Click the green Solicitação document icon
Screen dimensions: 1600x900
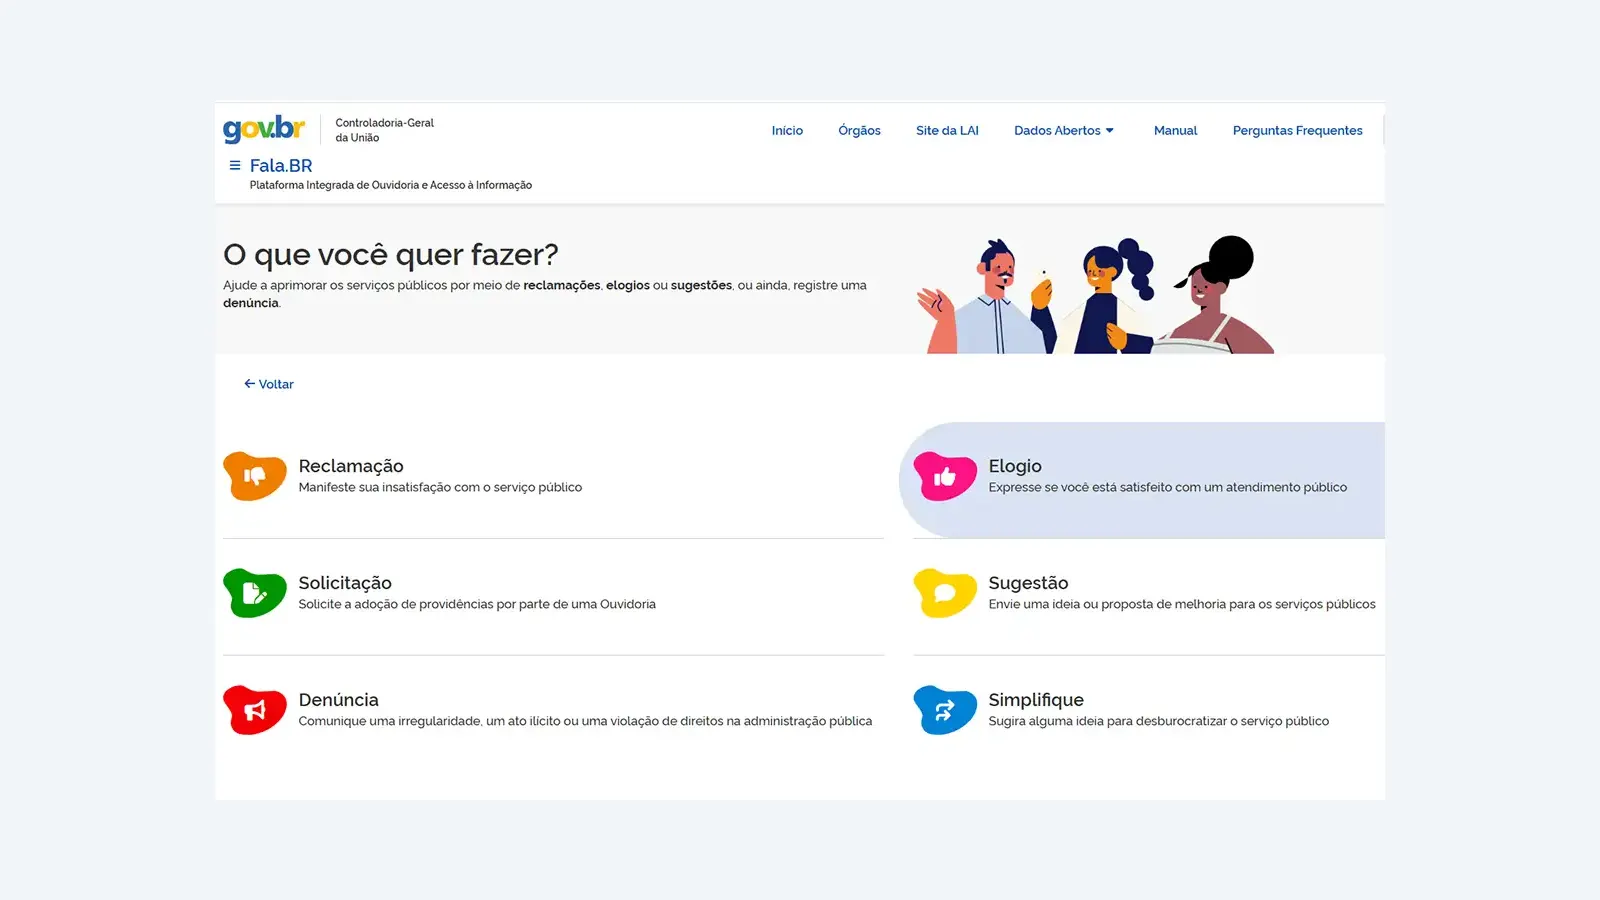[x=255, y=593]
